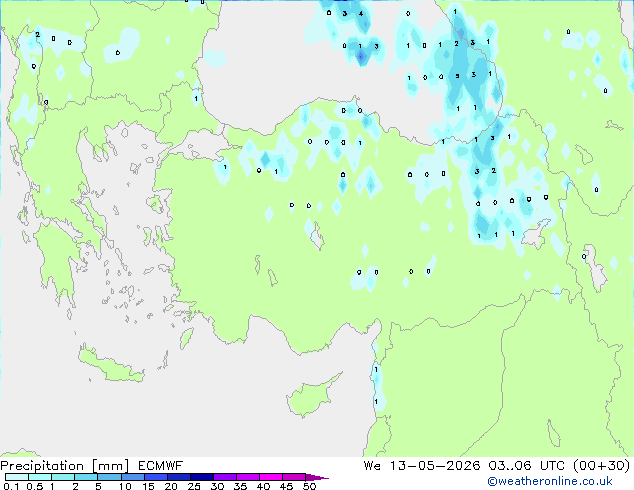Click the 5 to 10 mm legend swatch

click(x=109, y=477)
